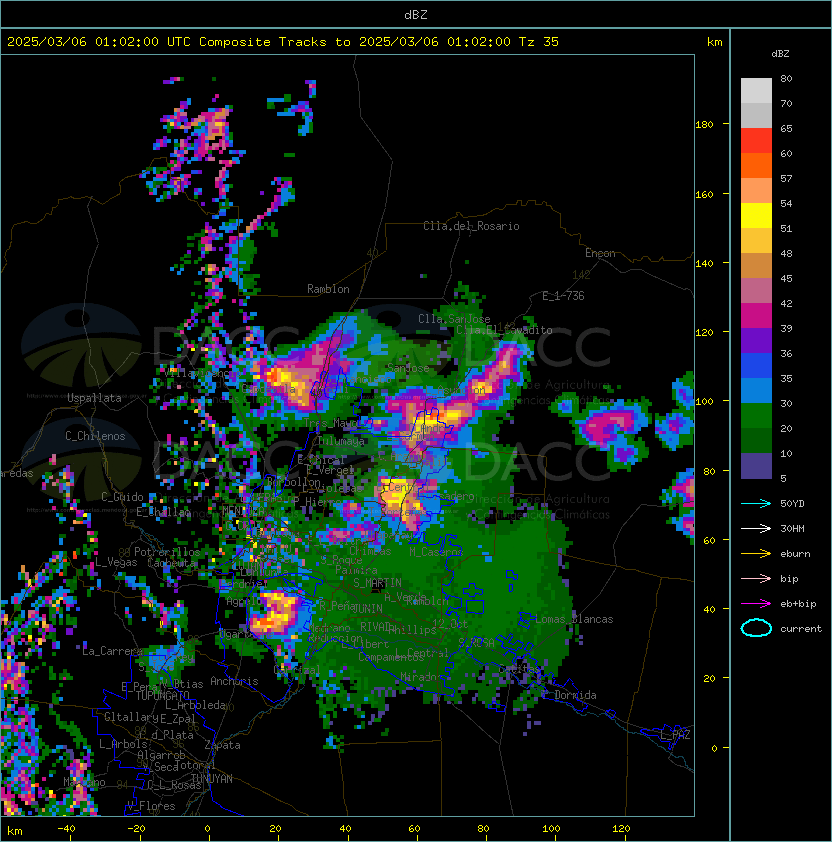Select the magenta 39-42 dBZ swatch
The width and height of the screenshot is (832, 842).
[756, 316]
